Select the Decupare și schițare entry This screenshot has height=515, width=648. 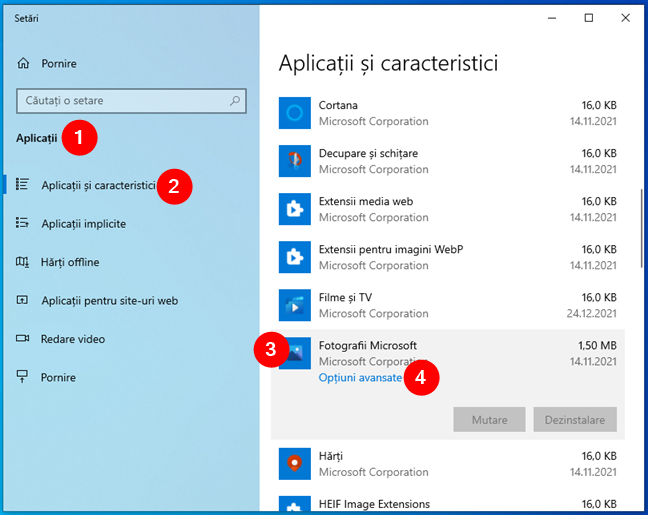(448, 161)
